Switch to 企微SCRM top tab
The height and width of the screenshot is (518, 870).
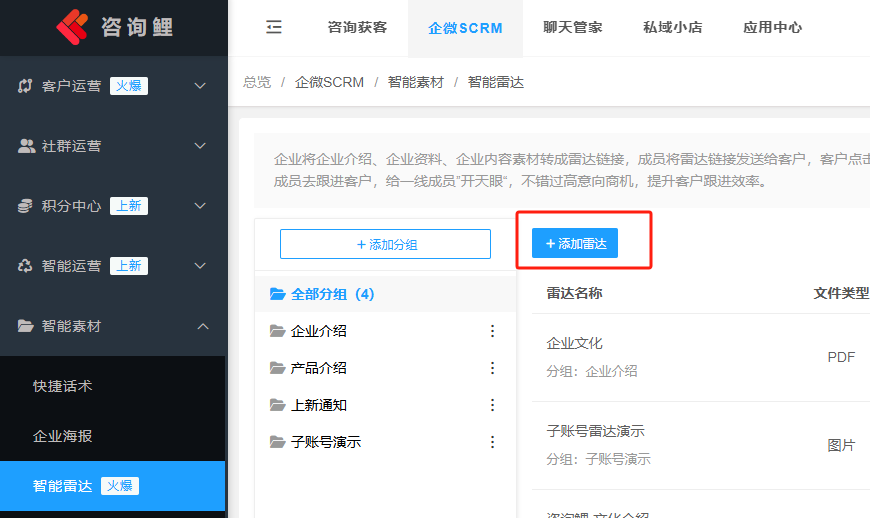click(465, 28)
